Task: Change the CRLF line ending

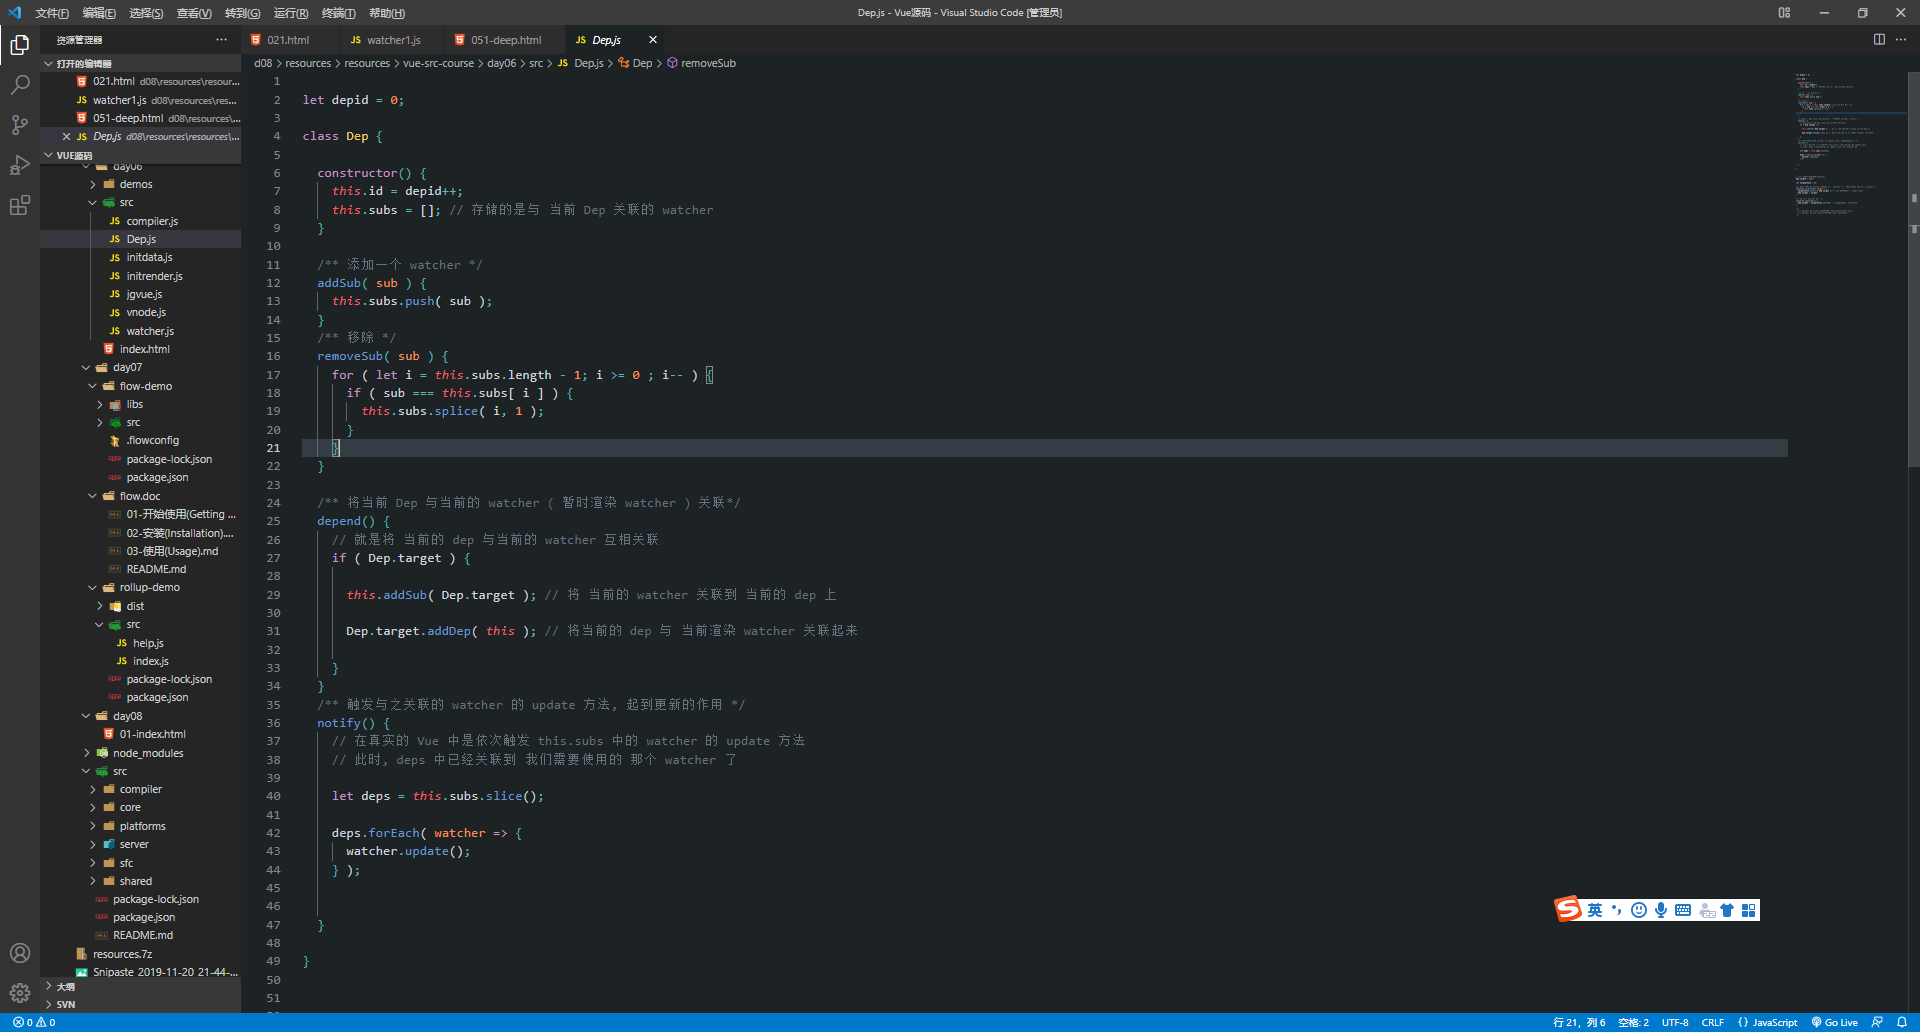Action: click(x=1713, y=1022)
